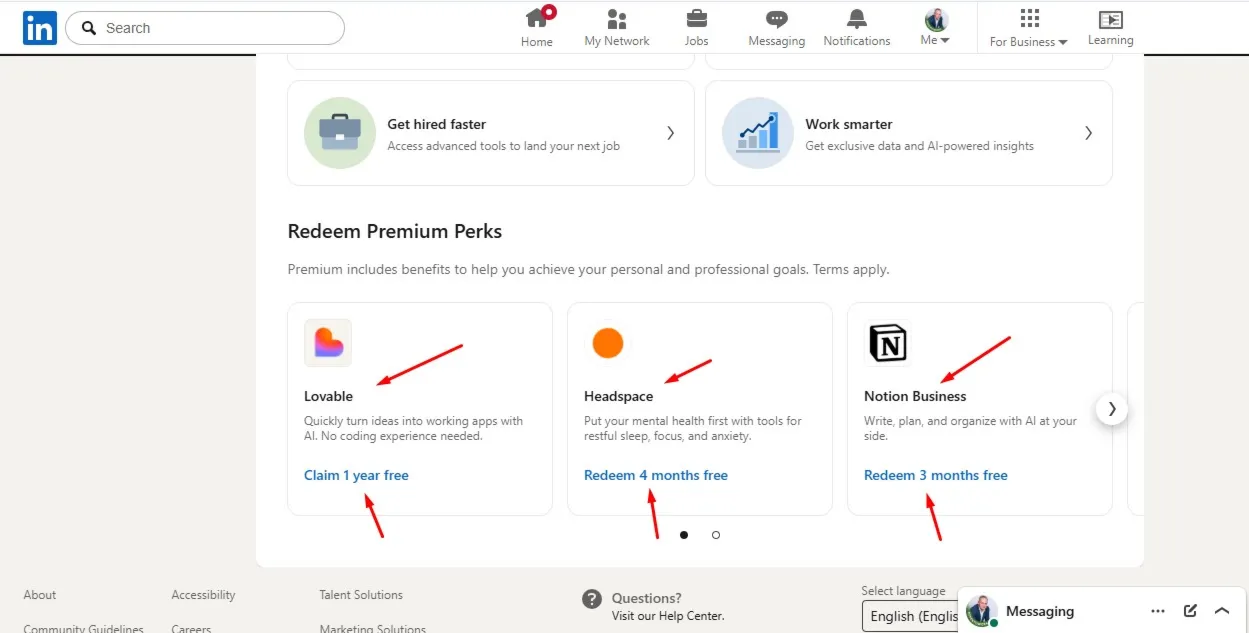Click the Get hired faster heading
1249x633 pixels.
[x=437, y=124]
